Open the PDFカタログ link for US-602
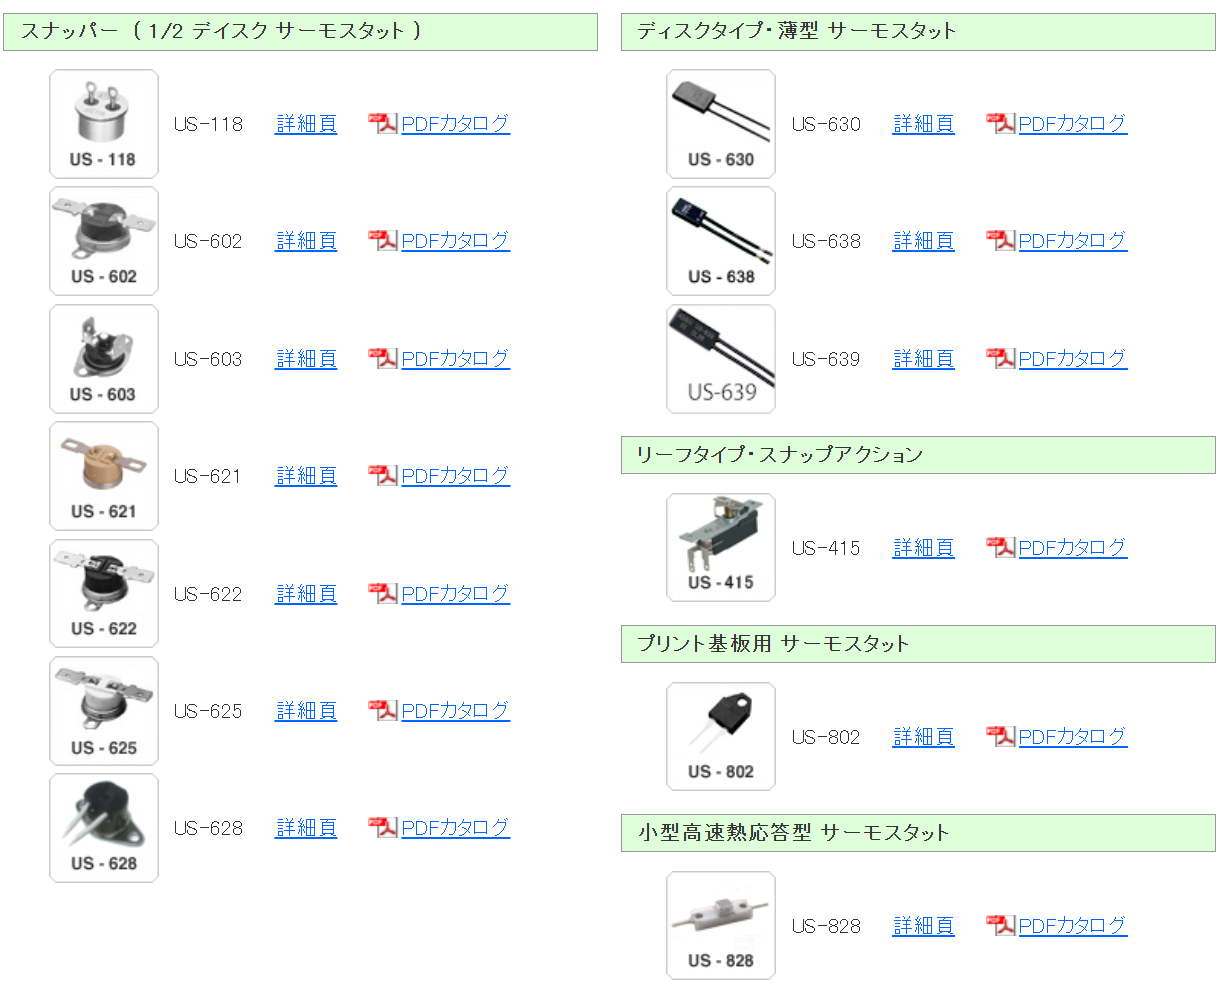 click(456, 241)
